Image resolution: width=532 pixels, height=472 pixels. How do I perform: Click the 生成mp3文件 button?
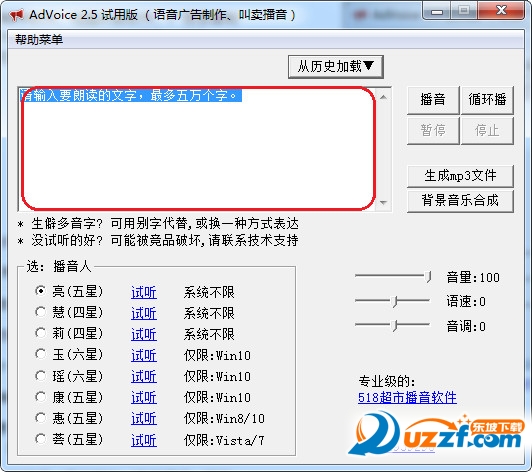[x=460, y=176]
